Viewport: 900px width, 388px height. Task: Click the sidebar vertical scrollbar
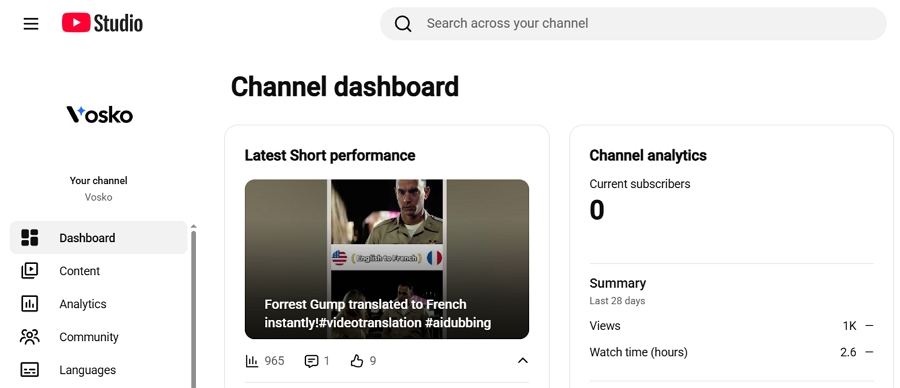coord(193,309)
